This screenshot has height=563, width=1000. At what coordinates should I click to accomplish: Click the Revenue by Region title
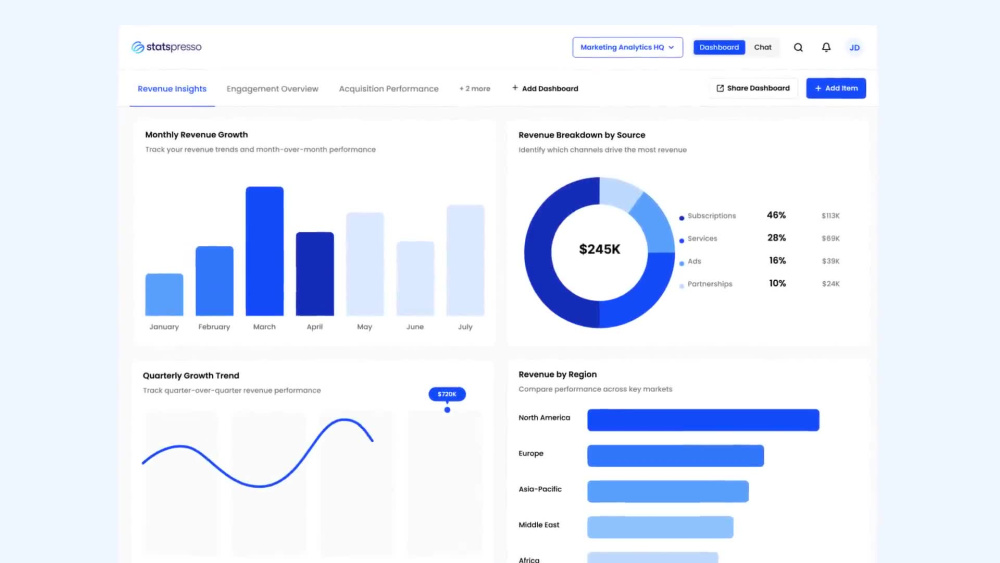[x=557, y=375]
